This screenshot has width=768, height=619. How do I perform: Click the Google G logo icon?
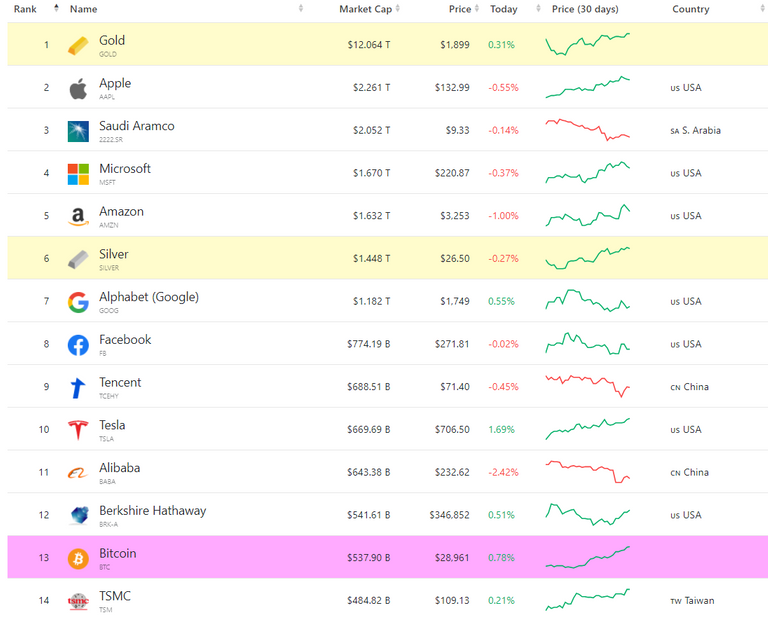(x=78, y=302)
